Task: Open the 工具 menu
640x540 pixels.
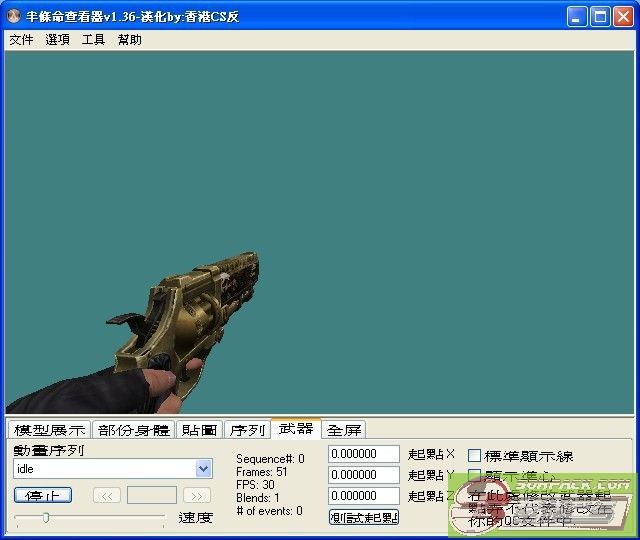Action: click(93, 40)
